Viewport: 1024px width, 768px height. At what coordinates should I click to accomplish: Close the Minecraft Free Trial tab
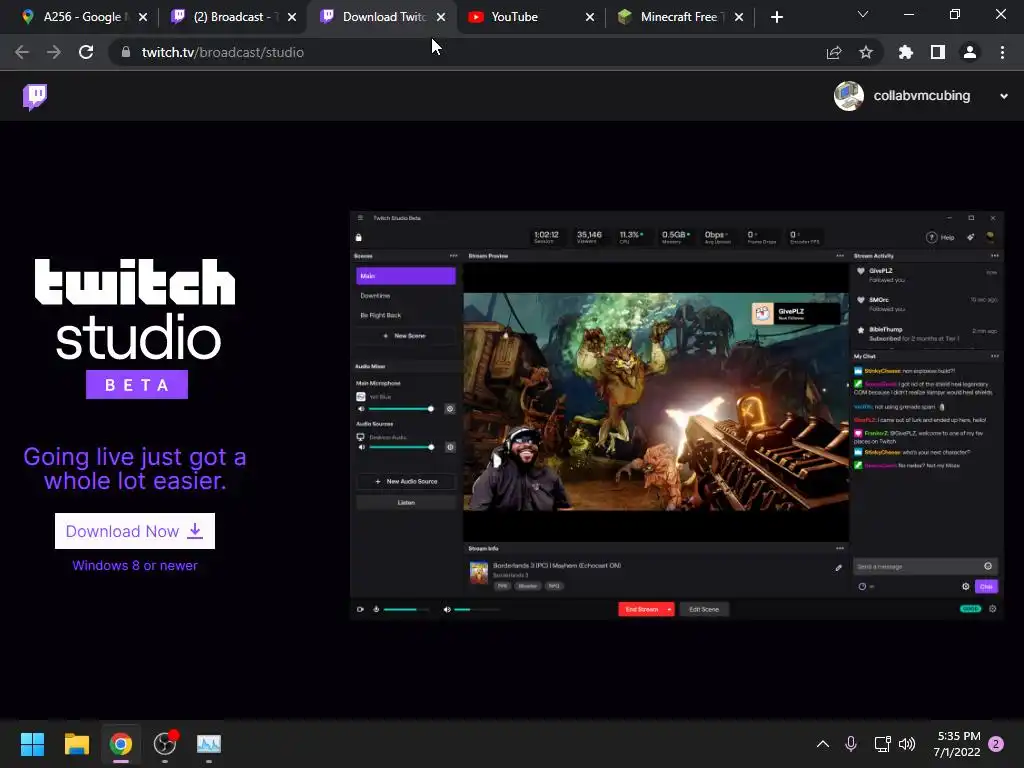click(739, 17)
